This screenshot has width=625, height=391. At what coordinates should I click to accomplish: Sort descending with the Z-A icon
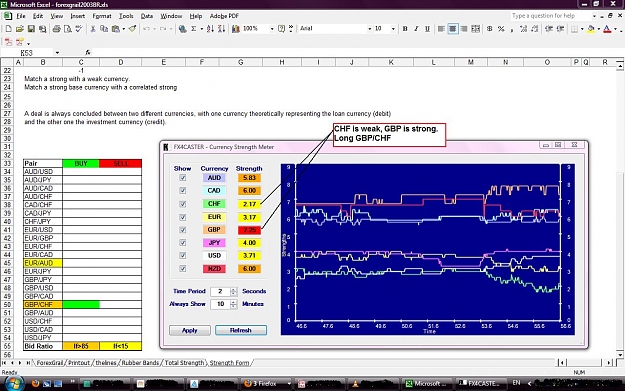click(x=222, y=29)
